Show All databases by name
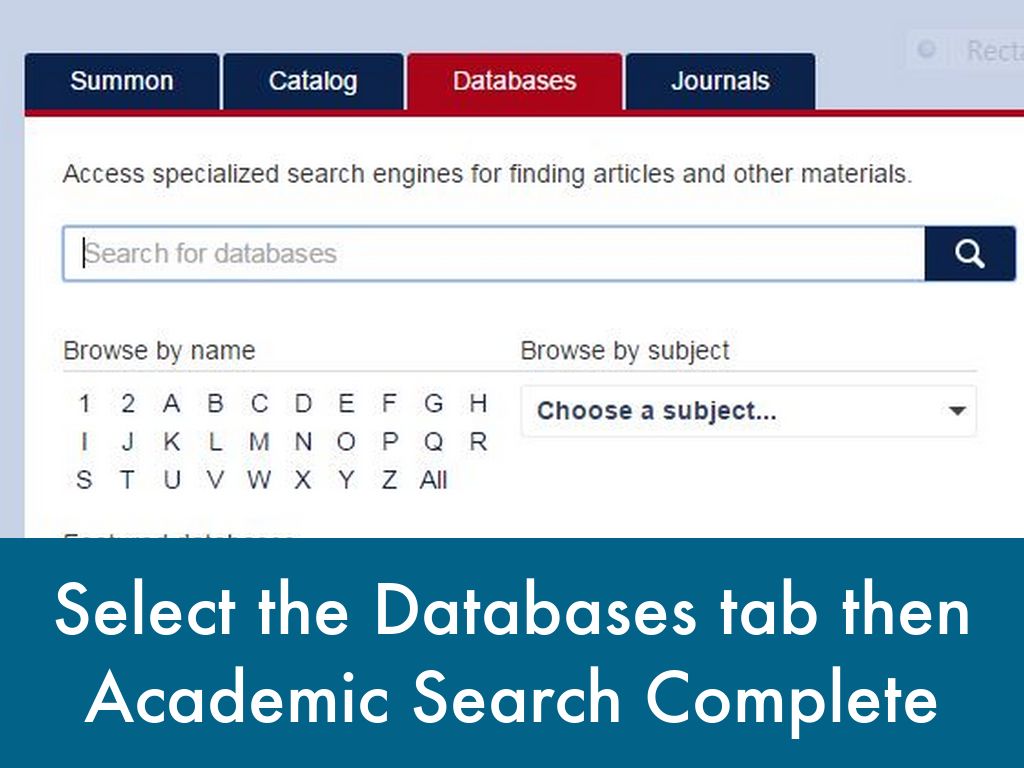 click(x=433, y=481)
